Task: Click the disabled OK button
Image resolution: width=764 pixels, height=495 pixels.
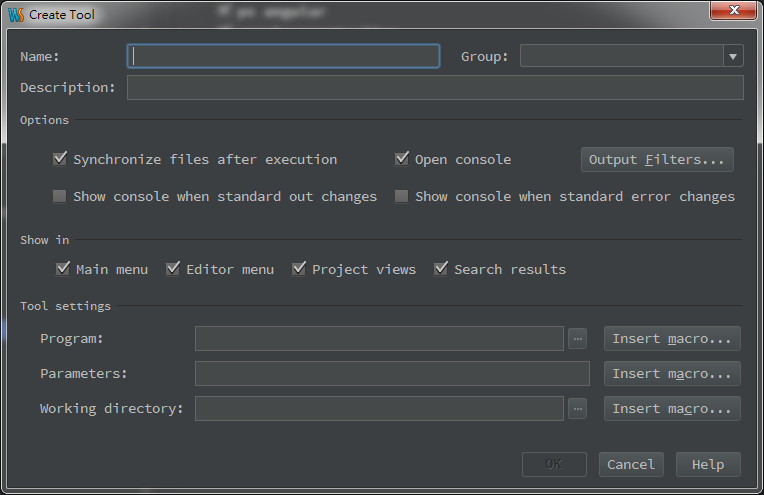Action: 554,464
